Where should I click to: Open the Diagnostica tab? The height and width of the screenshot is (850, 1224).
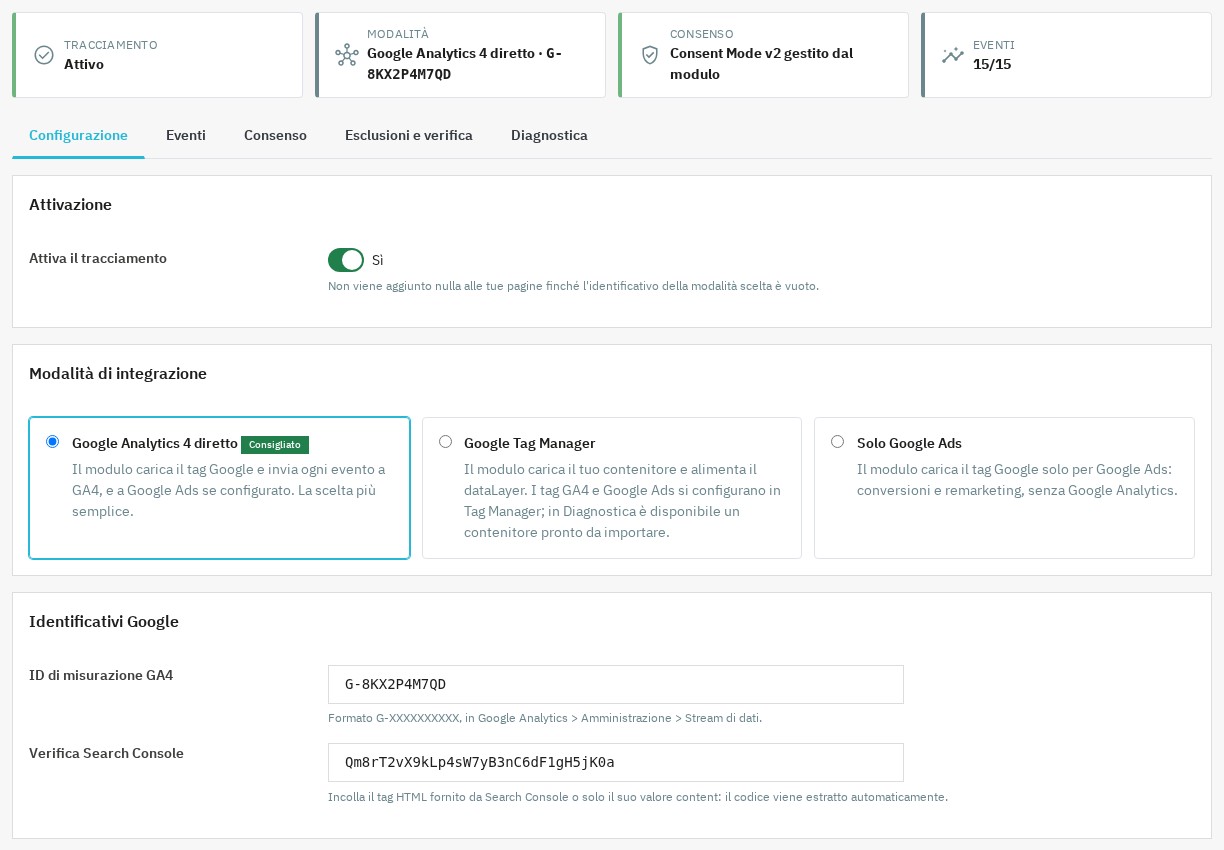click(549, 135)
